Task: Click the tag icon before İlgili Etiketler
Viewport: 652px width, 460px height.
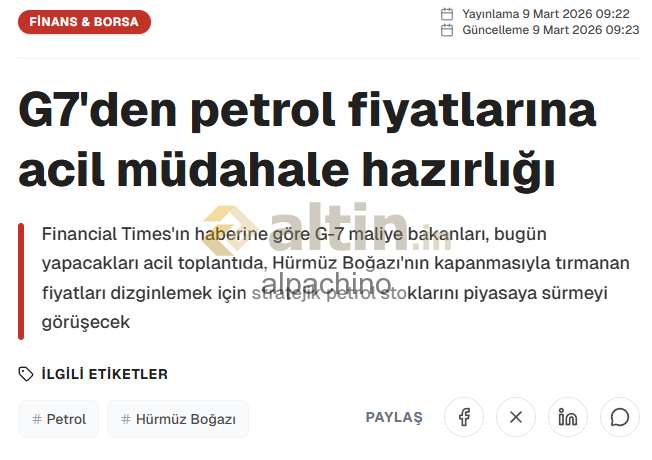Action: tap(26, 374)
